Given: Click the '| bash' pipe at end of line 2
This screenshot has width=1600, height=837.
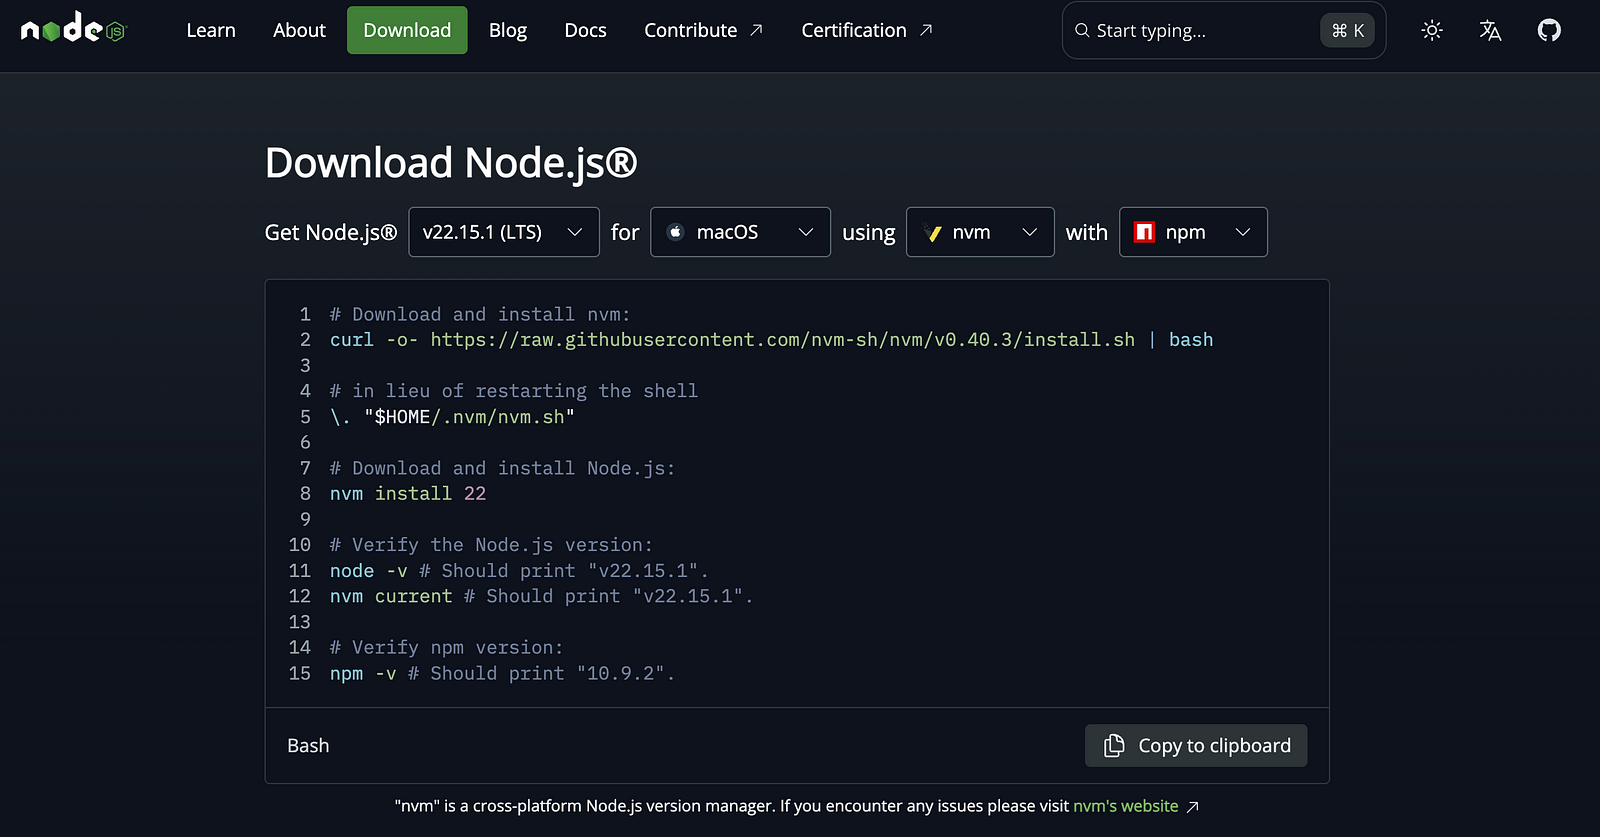Looking at the screenshot, I should [1180, 340].
